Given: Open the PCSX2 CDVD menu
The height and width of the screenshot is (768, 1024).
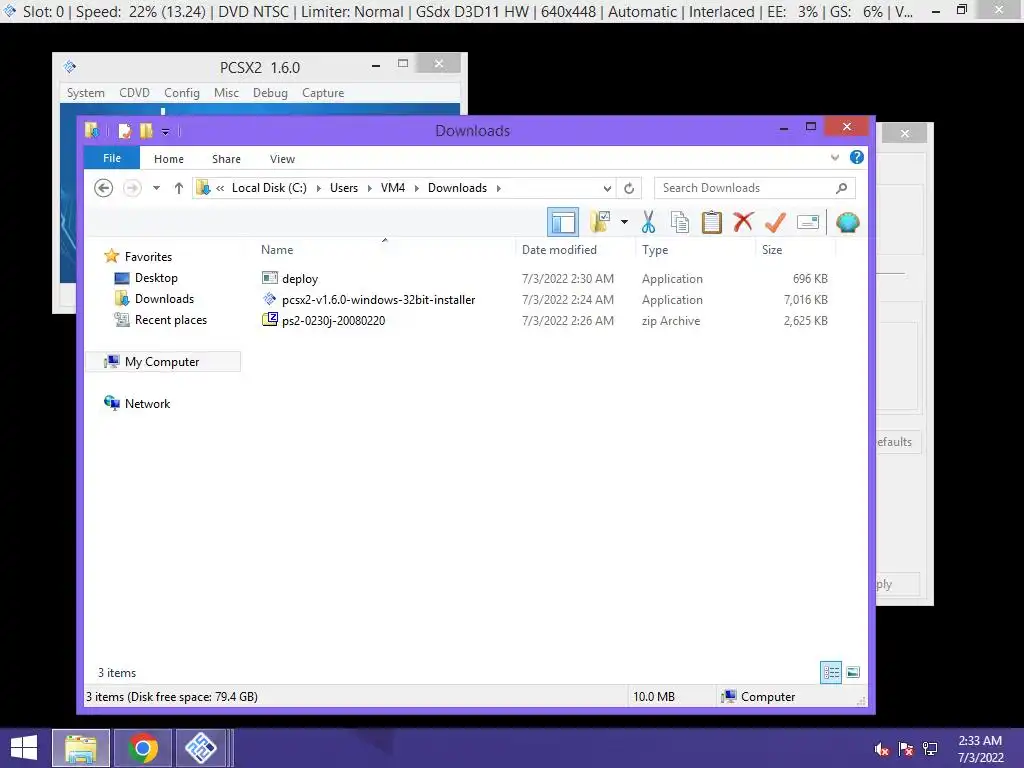Looking at the screenshot, I should point(134,93).
